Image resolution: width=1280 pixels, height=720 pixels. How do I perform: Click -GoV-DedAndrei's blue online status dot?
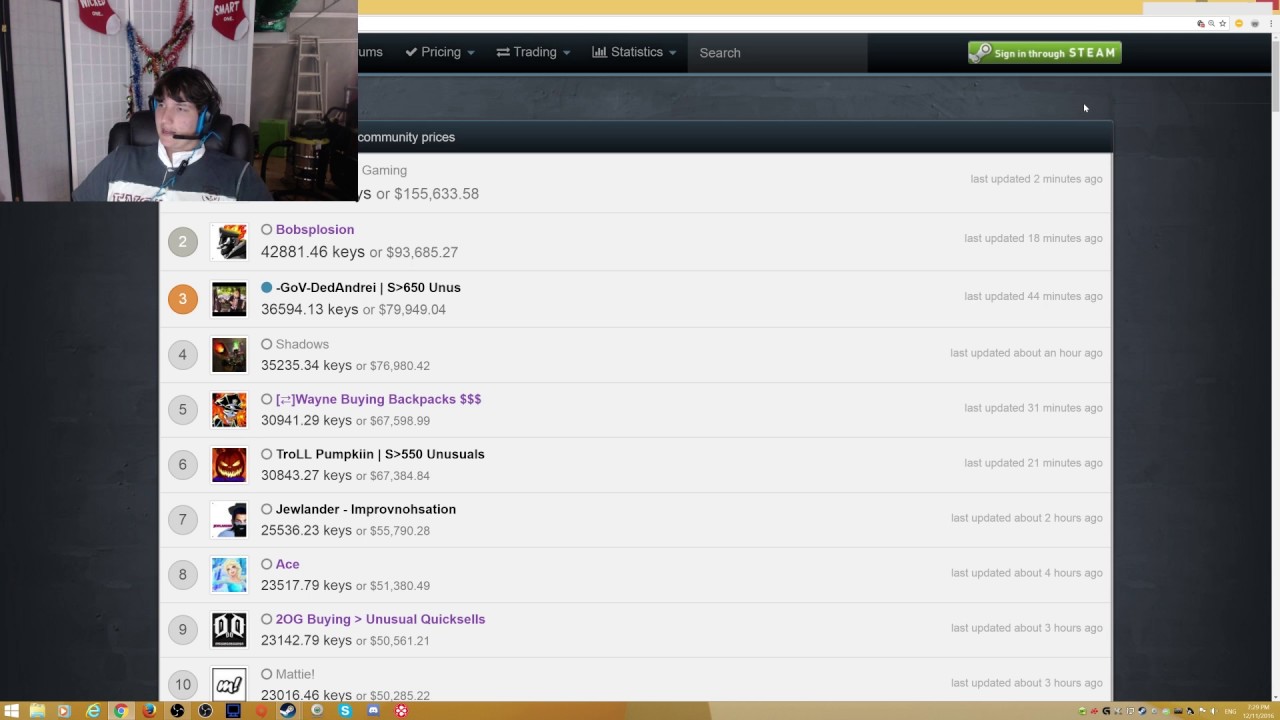coord(267,287)
